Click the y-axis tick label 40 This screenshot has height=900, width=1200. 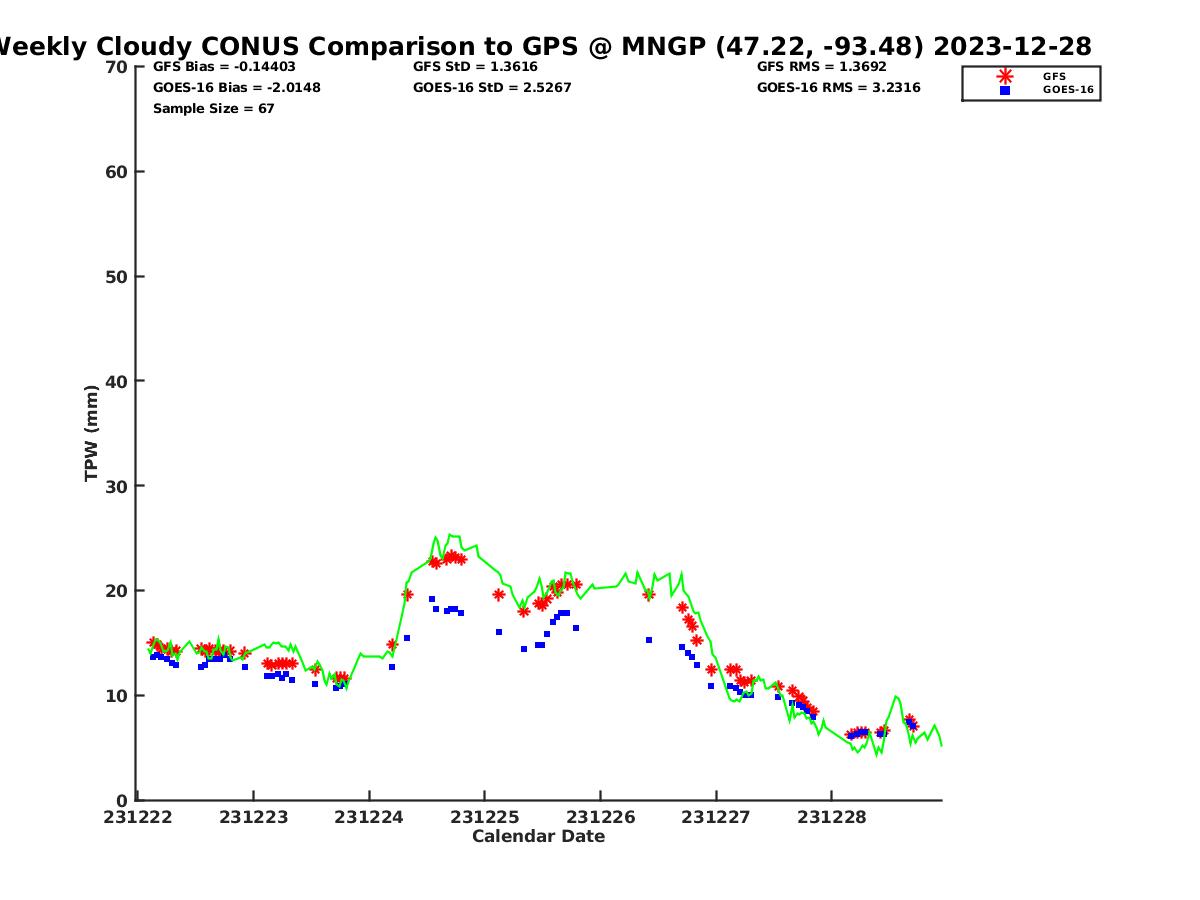tap(117, 381)
